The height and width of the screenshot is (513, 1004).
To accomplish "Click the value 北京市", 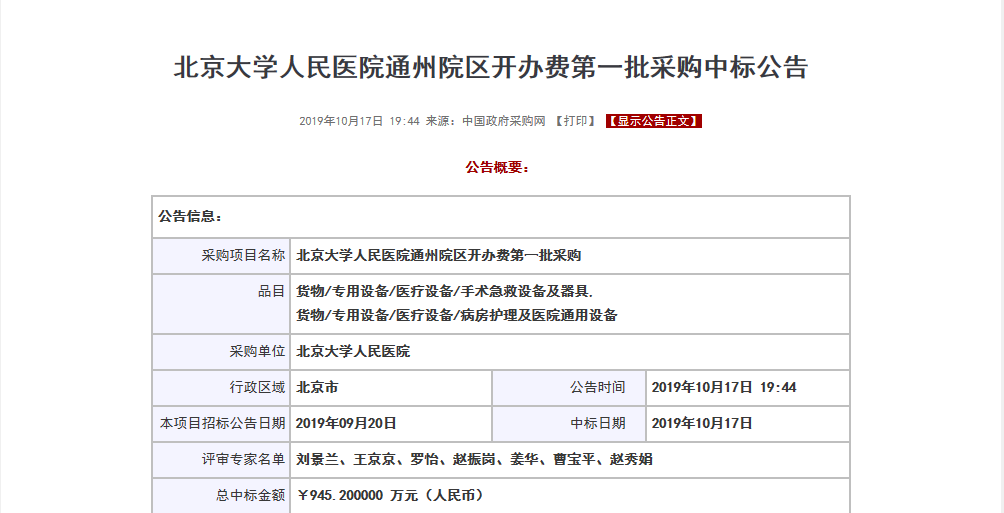I will point(318,387).
